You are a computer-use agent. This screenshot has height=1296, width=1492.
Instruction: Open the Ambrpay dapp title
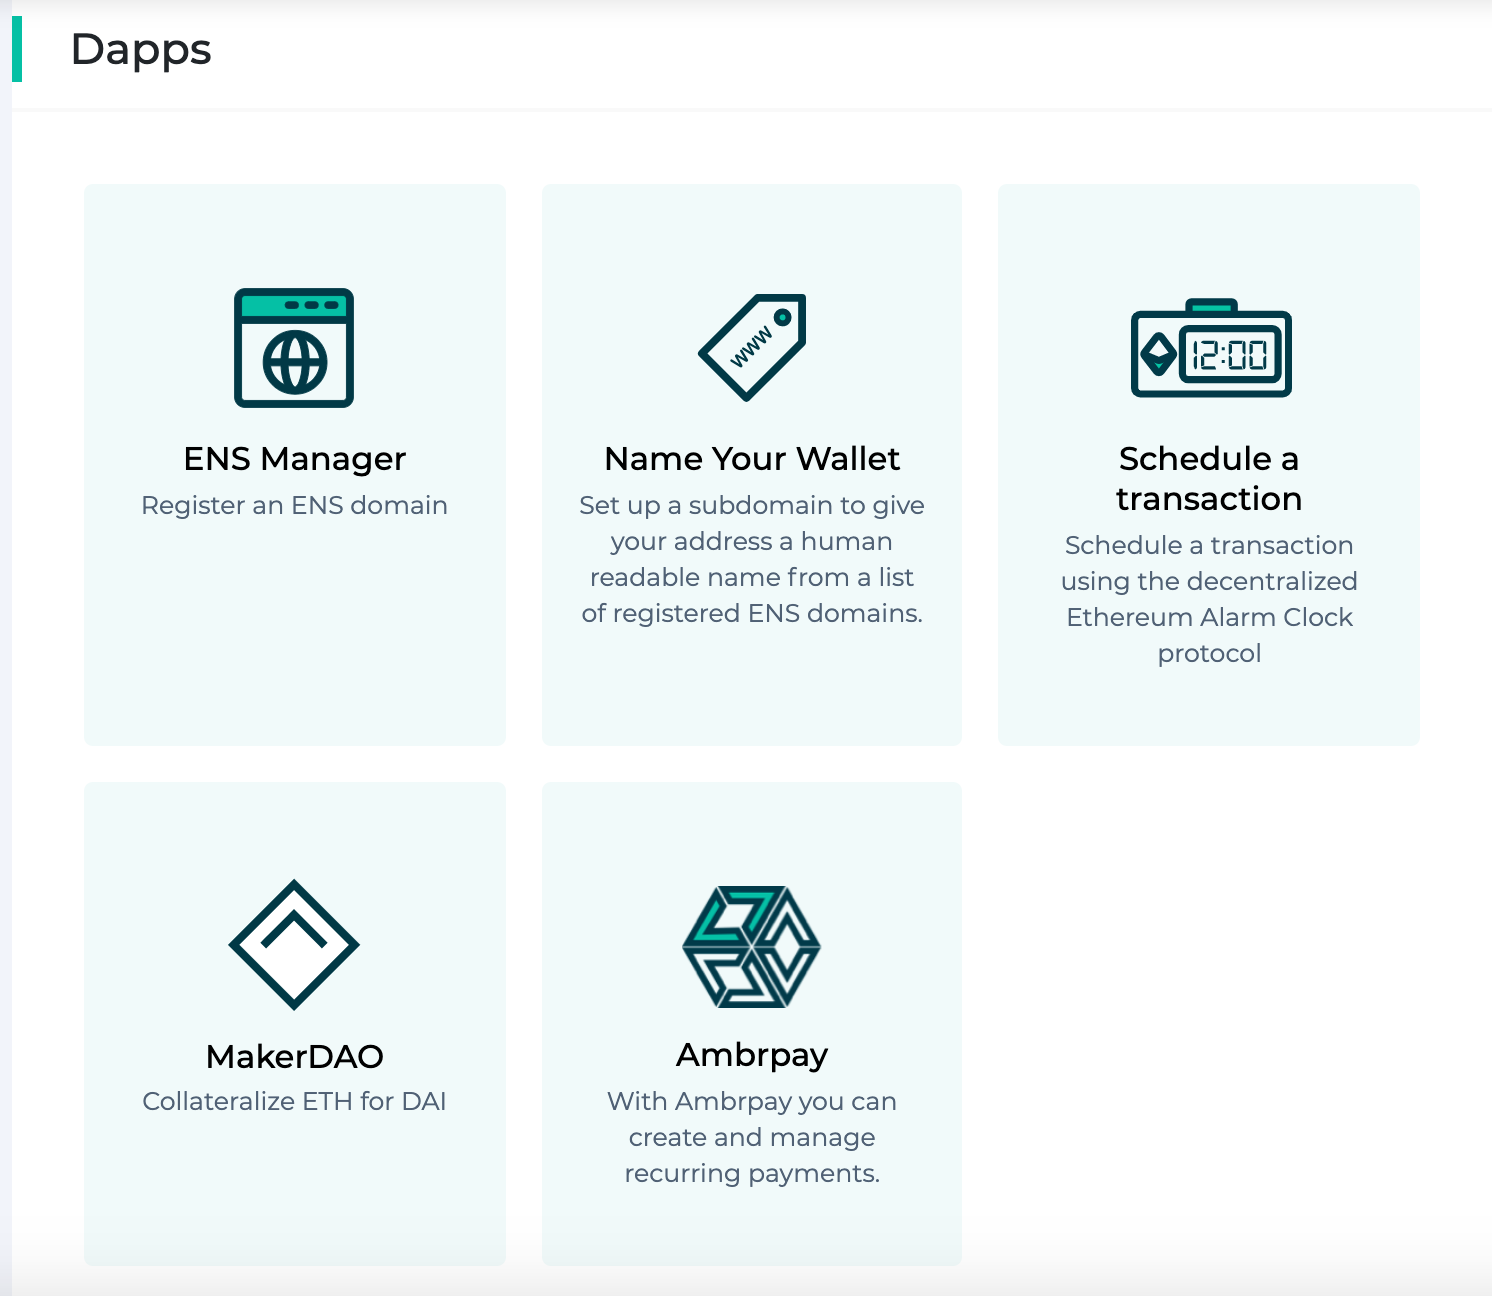tap(752, 1056)
